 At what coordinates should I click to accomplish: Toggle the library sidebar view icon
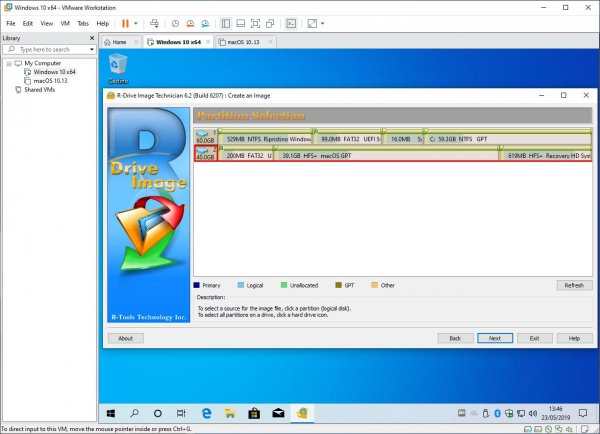226,24
